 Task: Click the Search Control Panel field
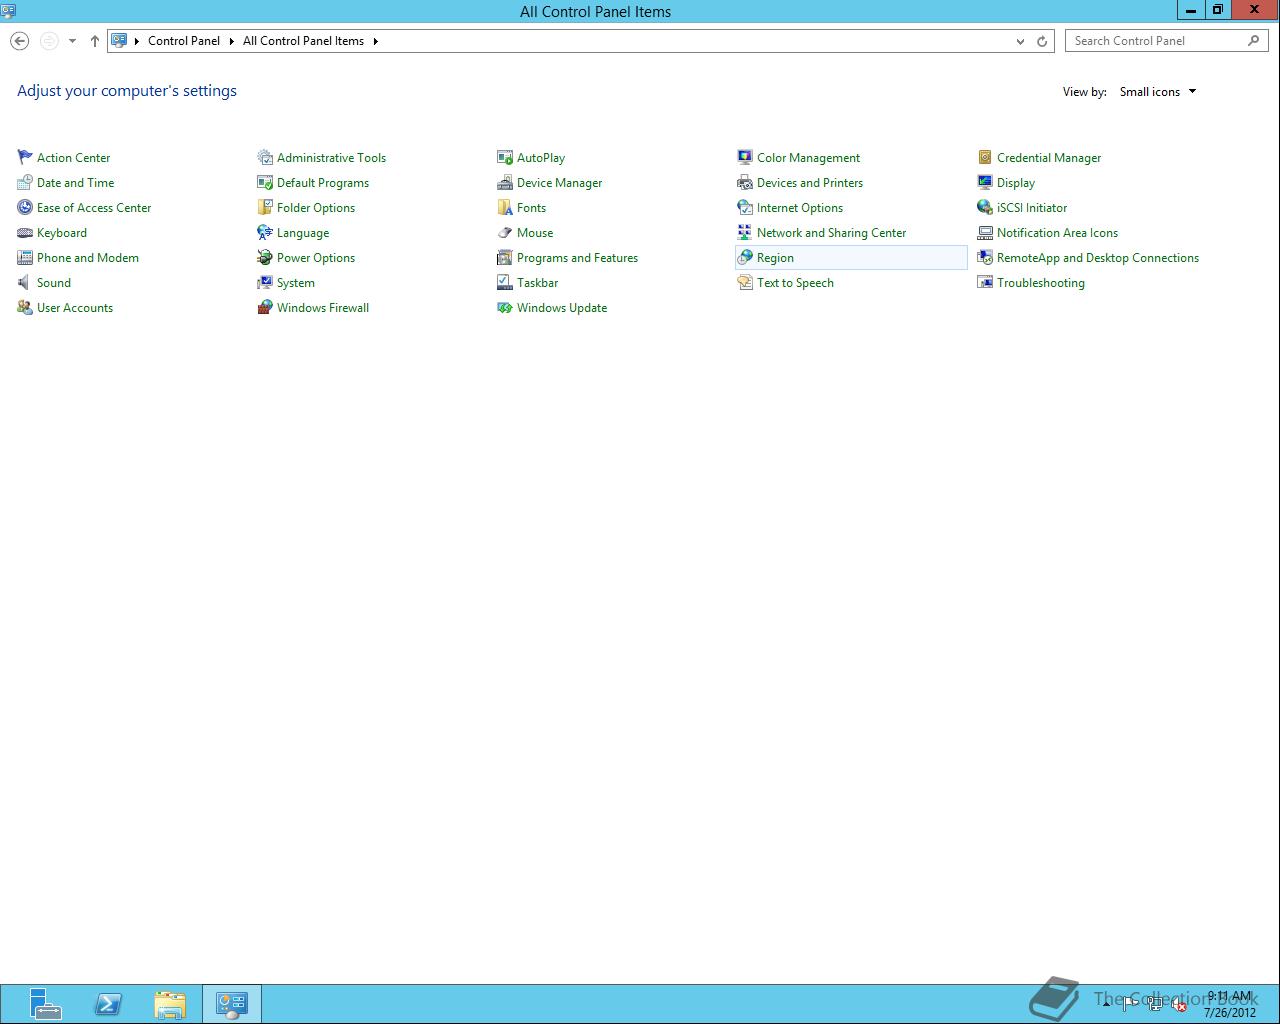1167,41
